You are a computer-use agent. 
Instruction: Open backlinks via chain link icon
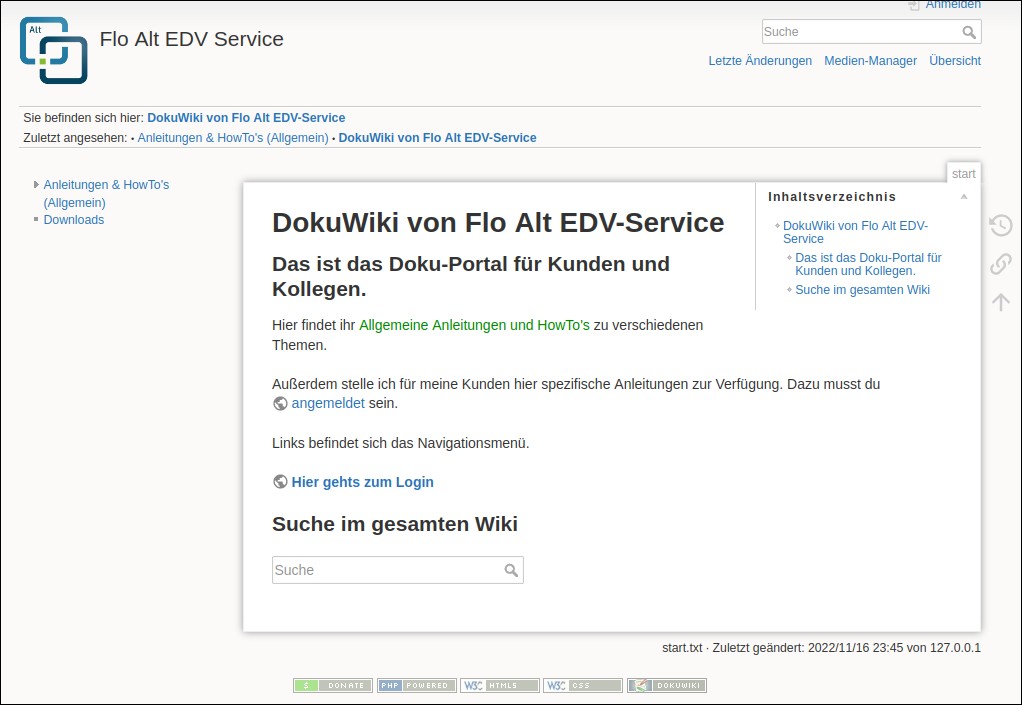1000,264
